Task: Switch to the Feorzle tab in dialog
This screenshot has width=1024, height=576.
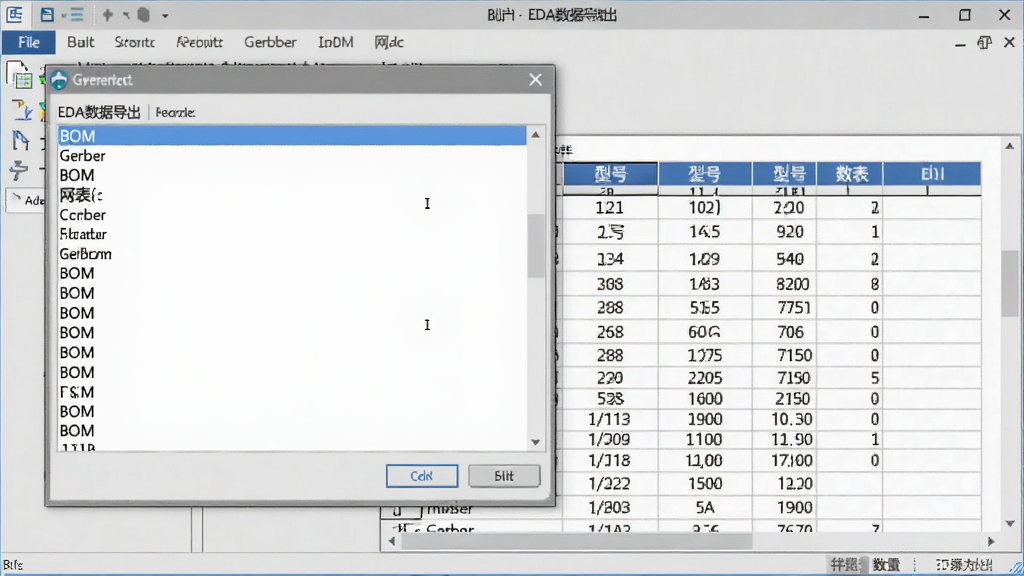Action: coord(175,112)
